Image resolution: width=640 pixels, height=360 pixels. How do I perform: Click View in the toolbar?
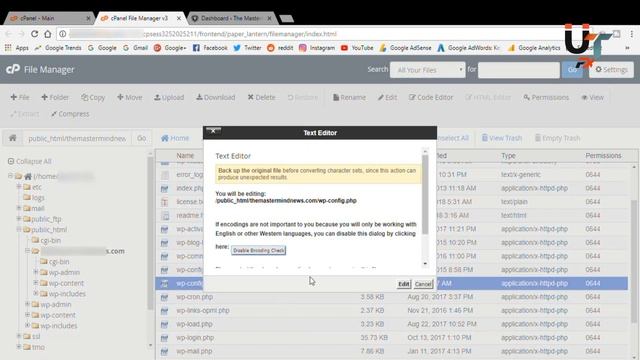click(x=593, y=97)
